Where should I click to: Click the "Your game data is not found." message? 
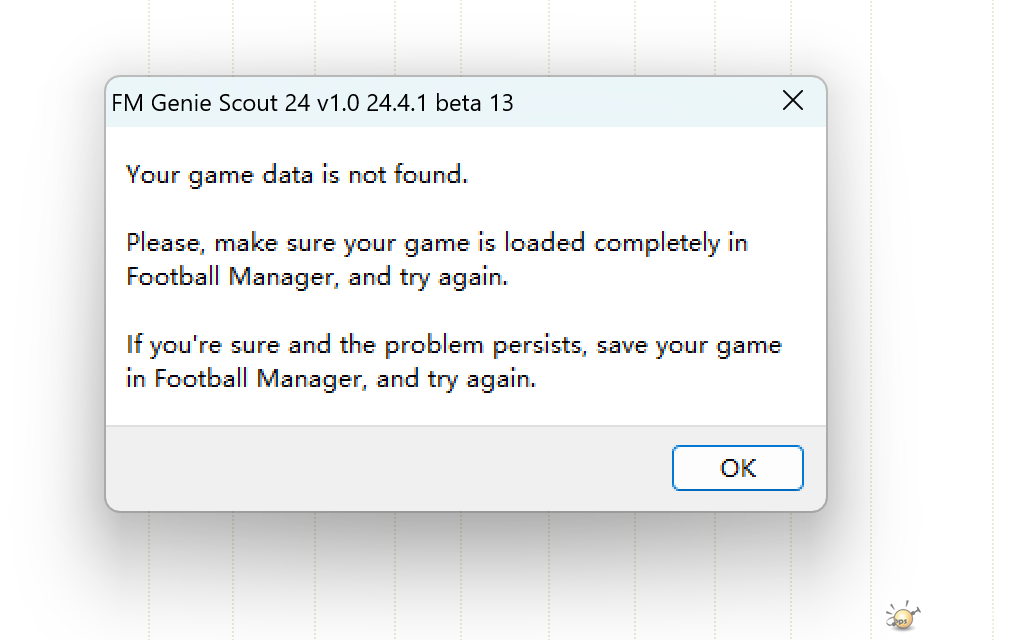(297, 175)
